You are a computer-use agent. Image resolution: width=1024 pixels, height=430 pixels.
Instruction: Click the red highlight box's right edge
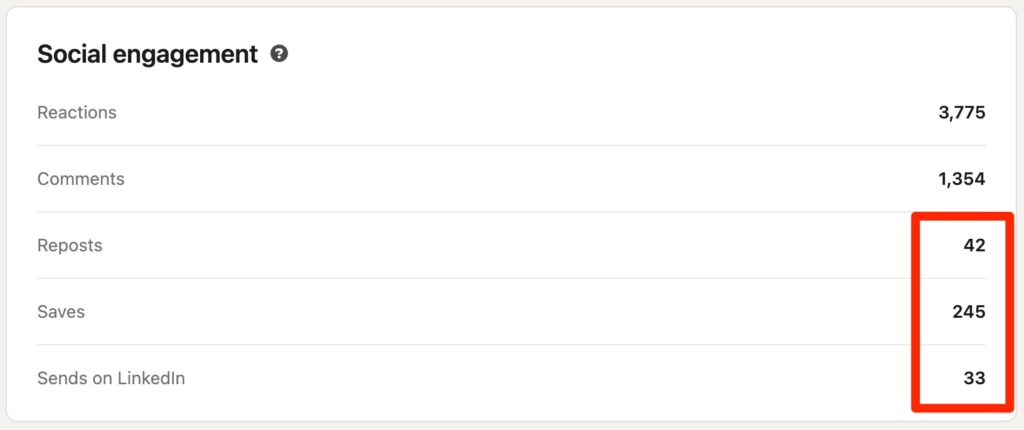[1009, 312]
